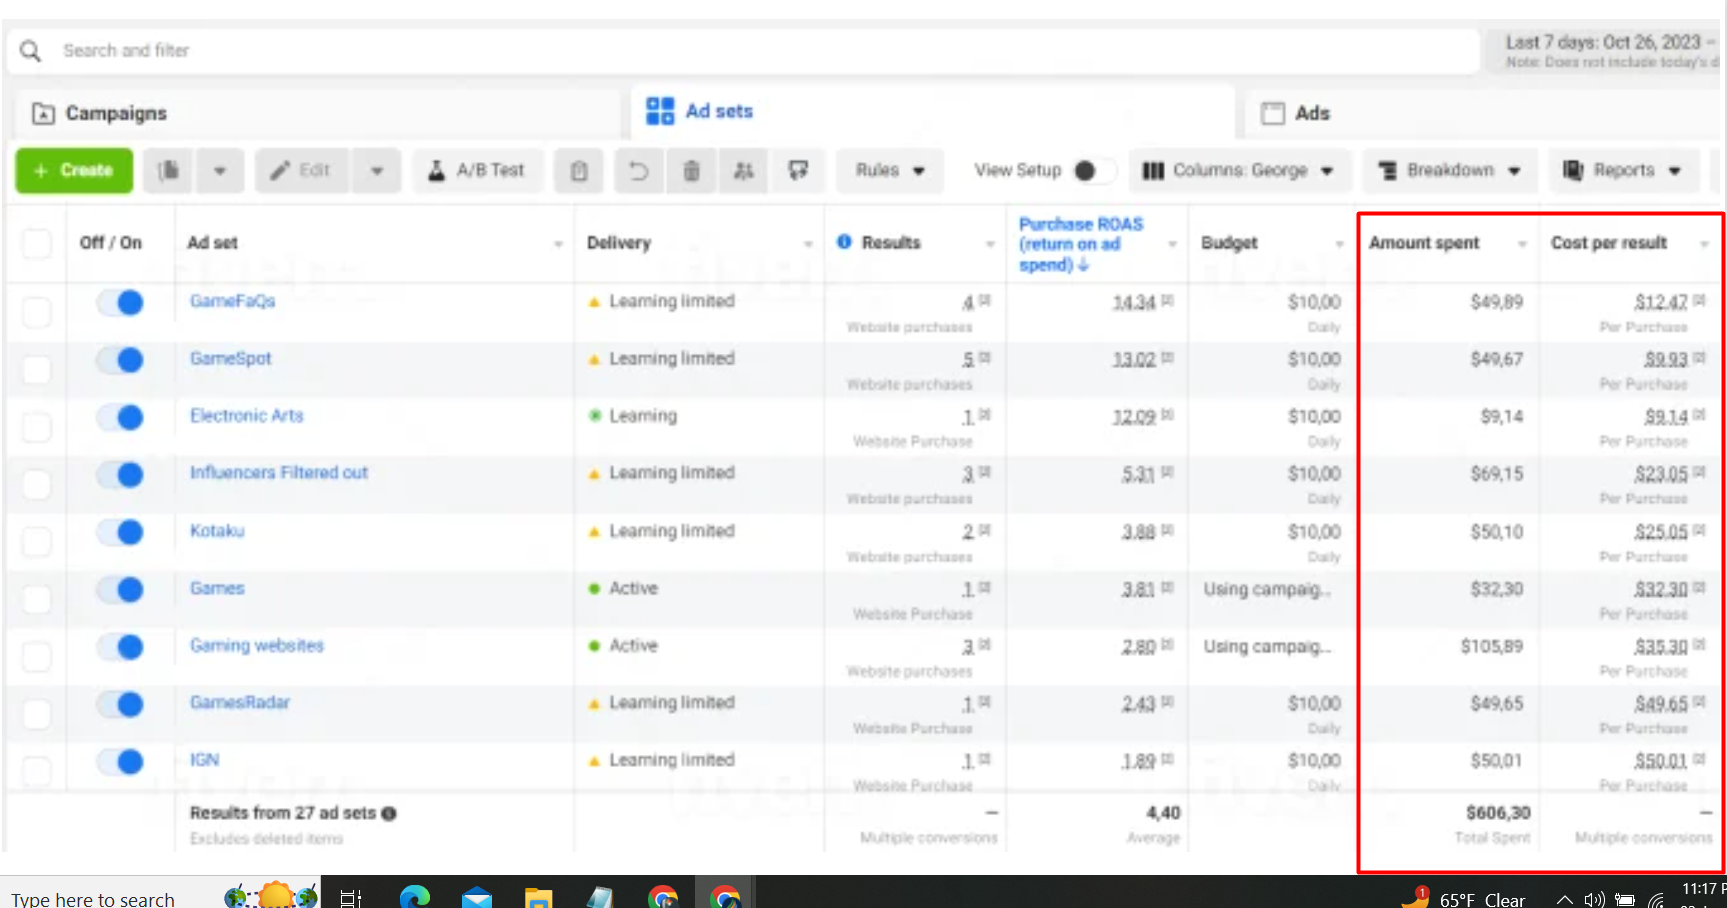Check the Kotaku row checkbox

pos(37,541)
